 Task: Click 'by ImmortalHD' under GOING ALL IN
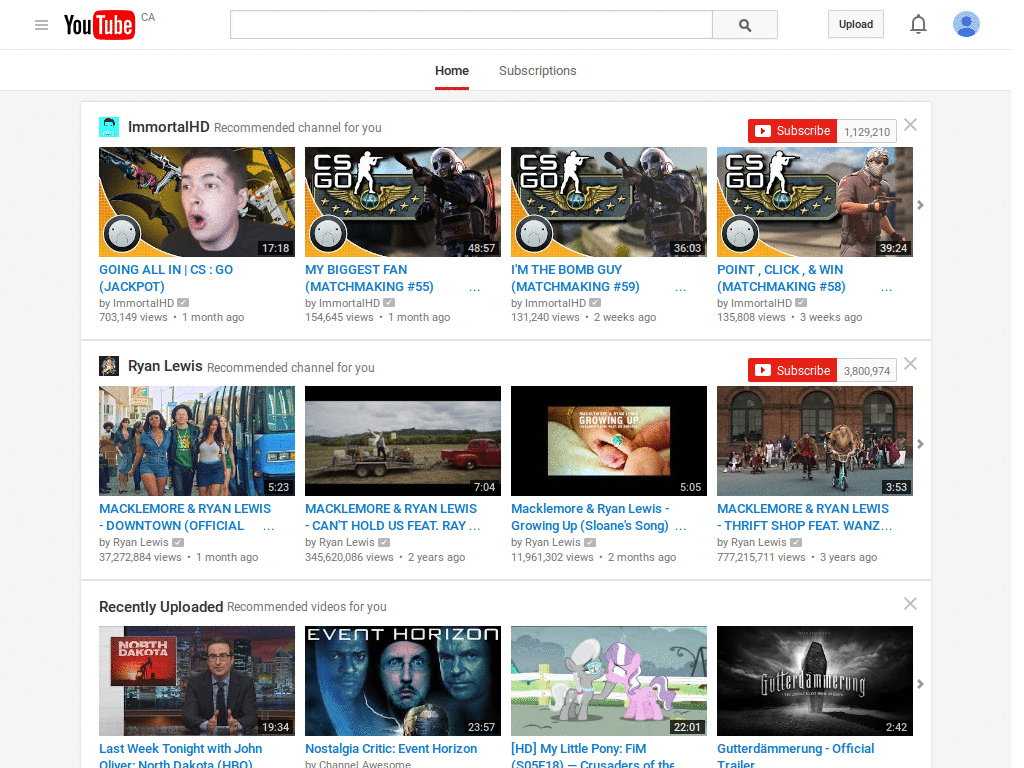pos(136,303)
